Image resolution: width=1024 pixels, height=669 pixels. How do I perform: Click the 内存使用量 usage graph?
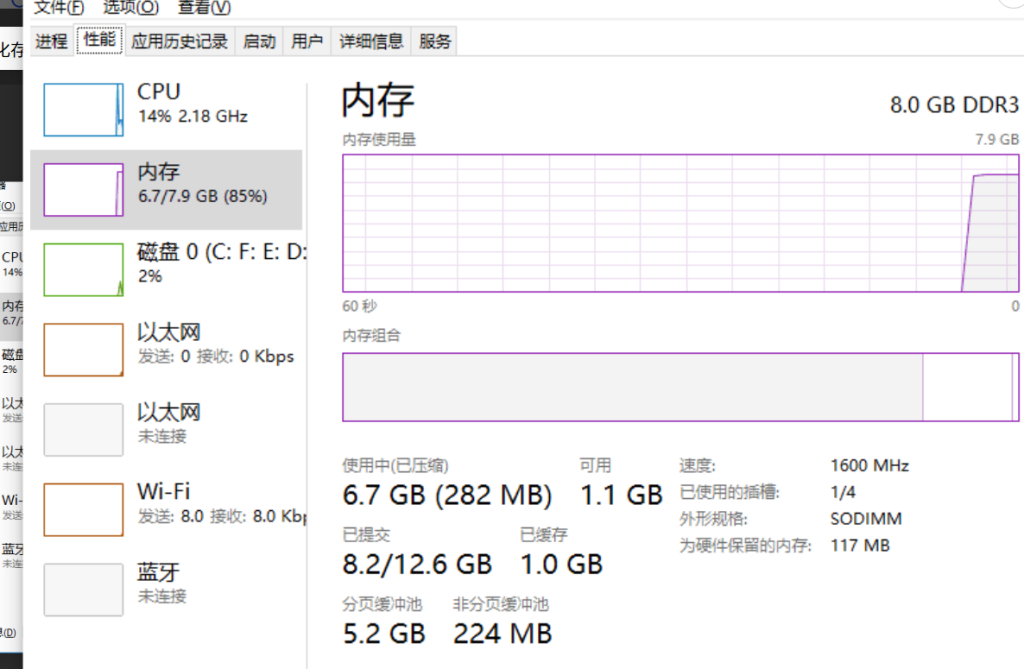click(x=680, y=222)
